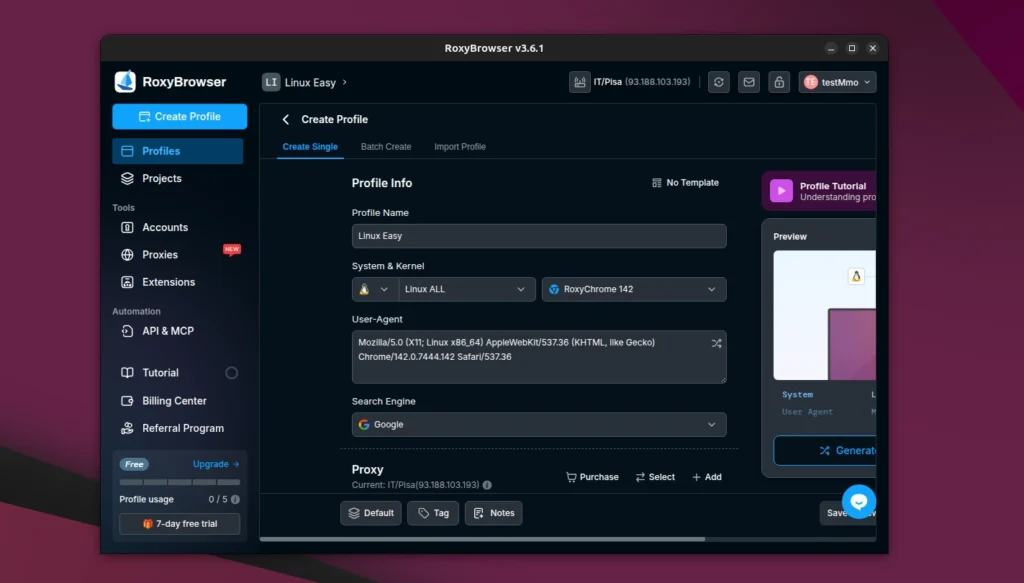
Task: Click the Create Profile button
Action: click(x=179, y=116)
